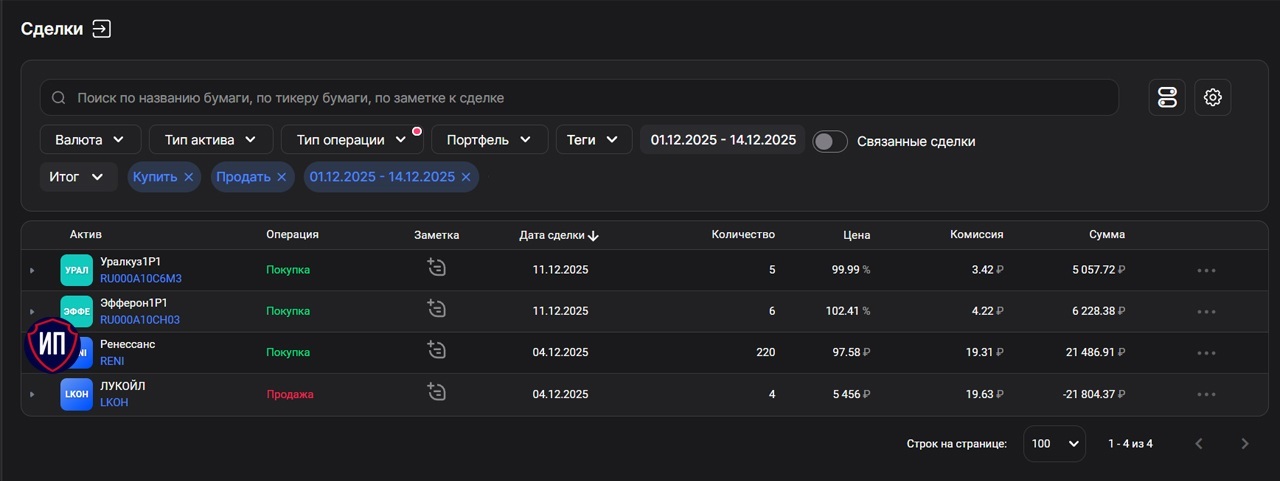Remove the Купить filter chip
Image resolution: width=1280 pixels, height=481 pixels.
point(188,177)
